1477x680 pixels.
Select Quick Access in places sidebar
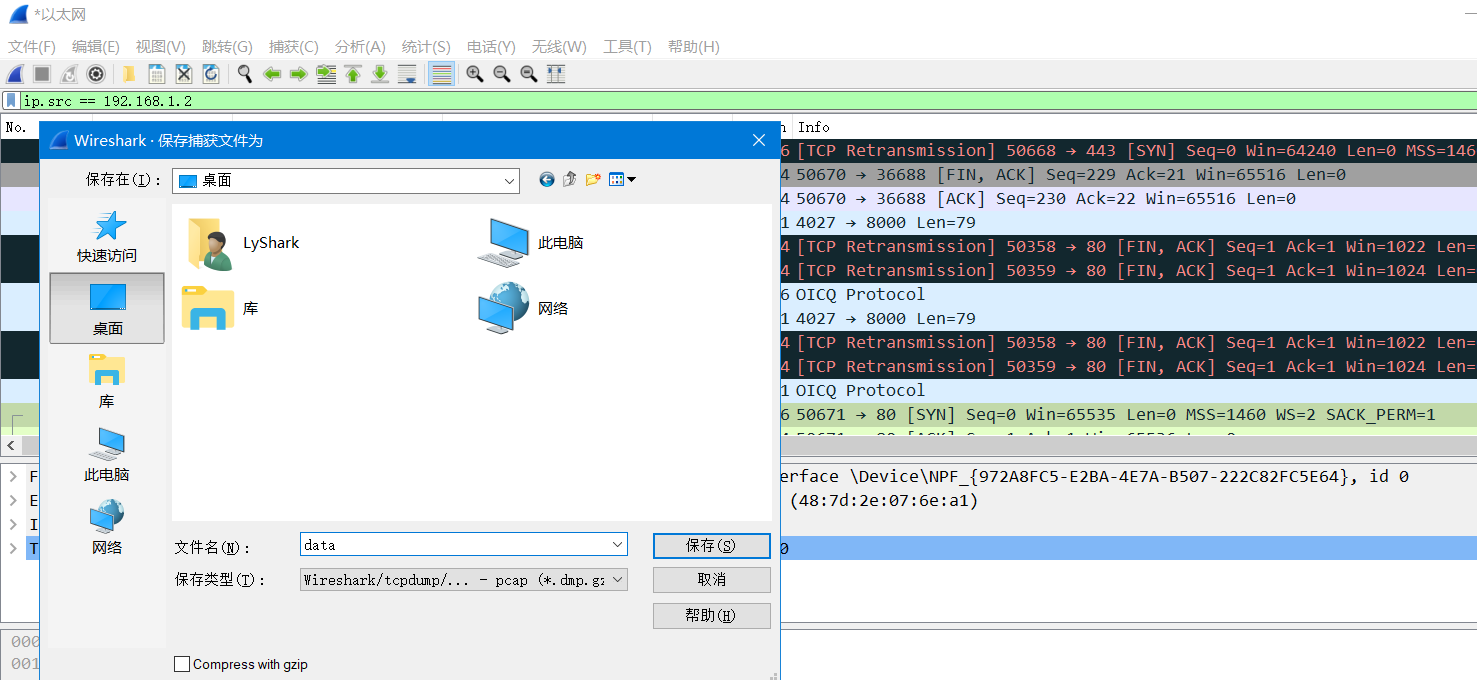tap(107, 236)
